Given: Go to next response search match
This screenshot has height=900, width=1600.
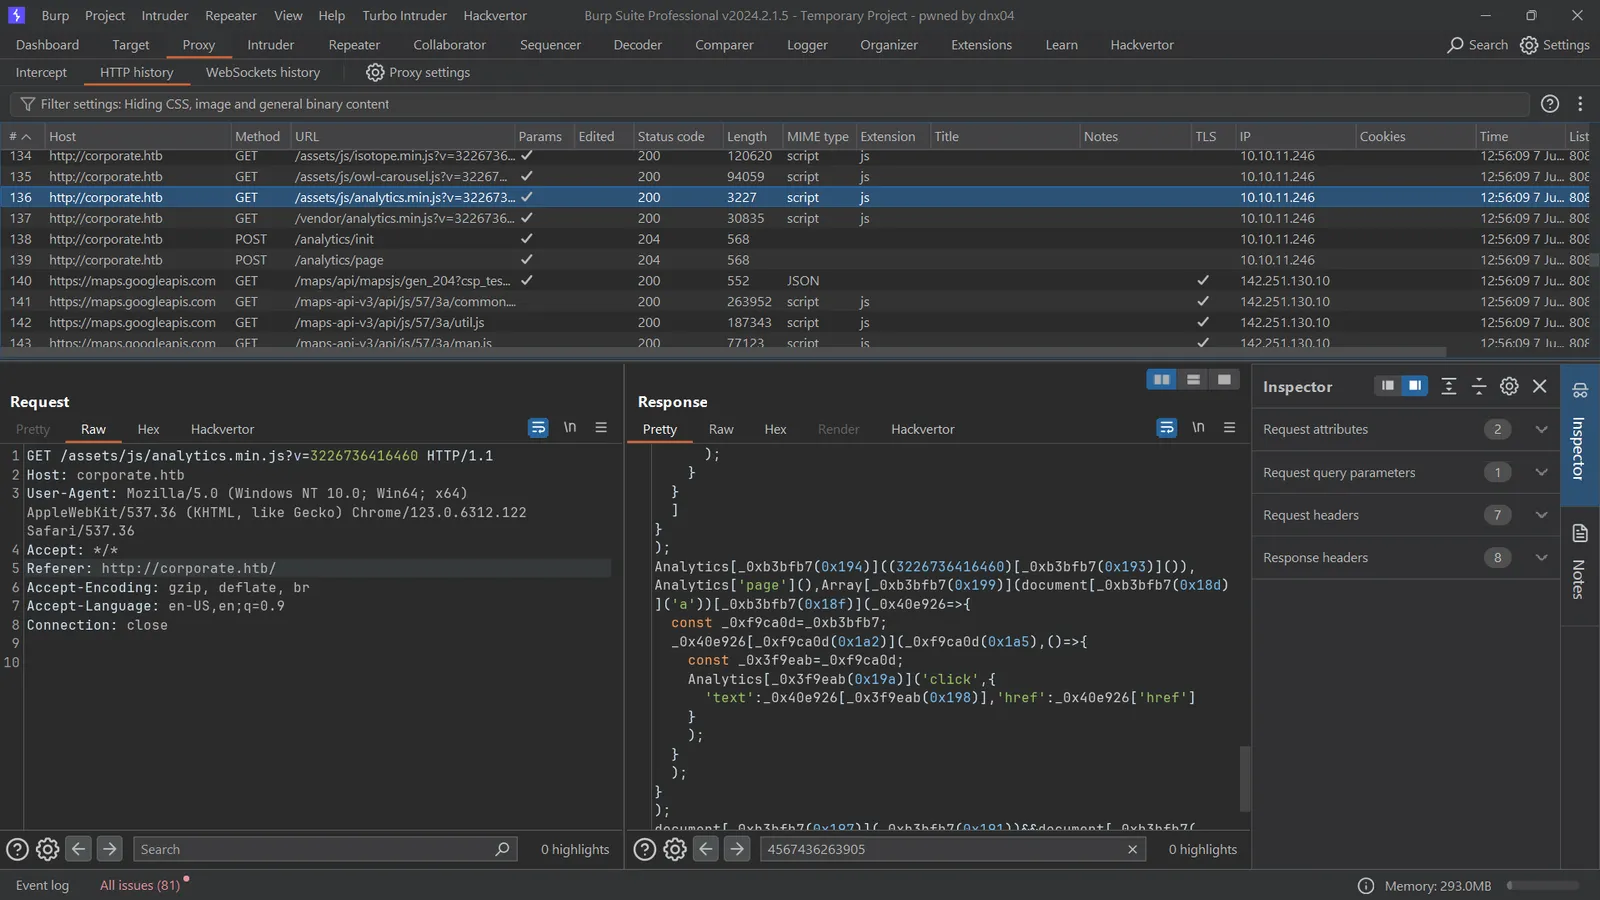Looking at the screenshot, I should [737, 849].
